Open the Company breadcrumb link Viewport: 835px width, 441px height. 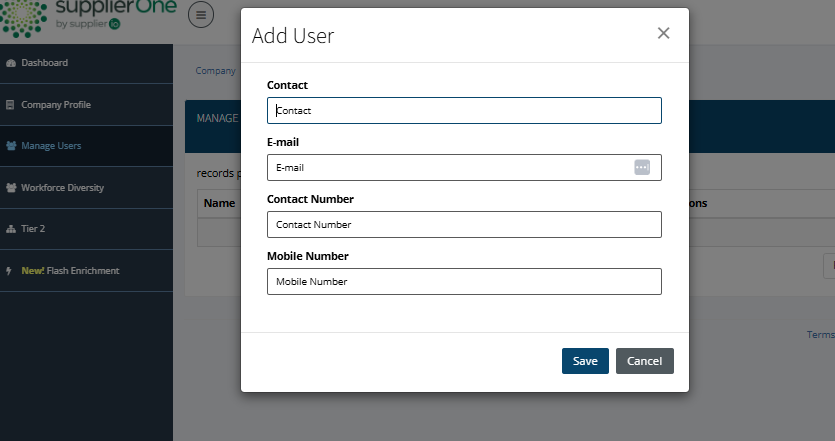click(215, 71)
